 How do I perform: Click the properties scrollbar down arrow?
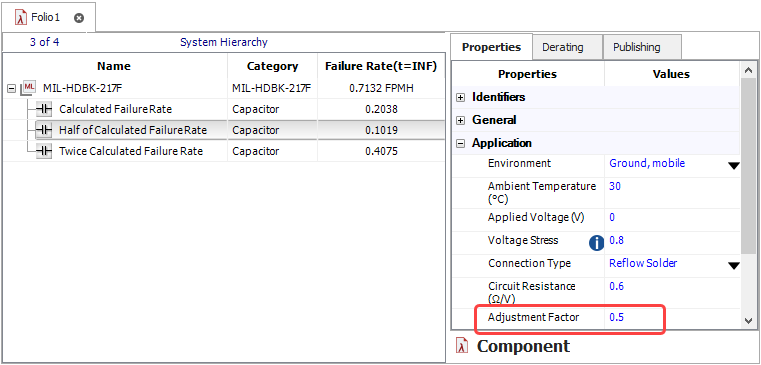tap(748, 320)
